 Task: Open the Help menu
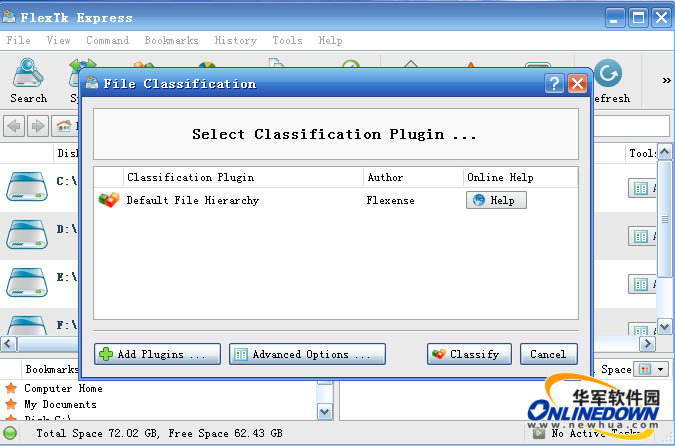331,40
